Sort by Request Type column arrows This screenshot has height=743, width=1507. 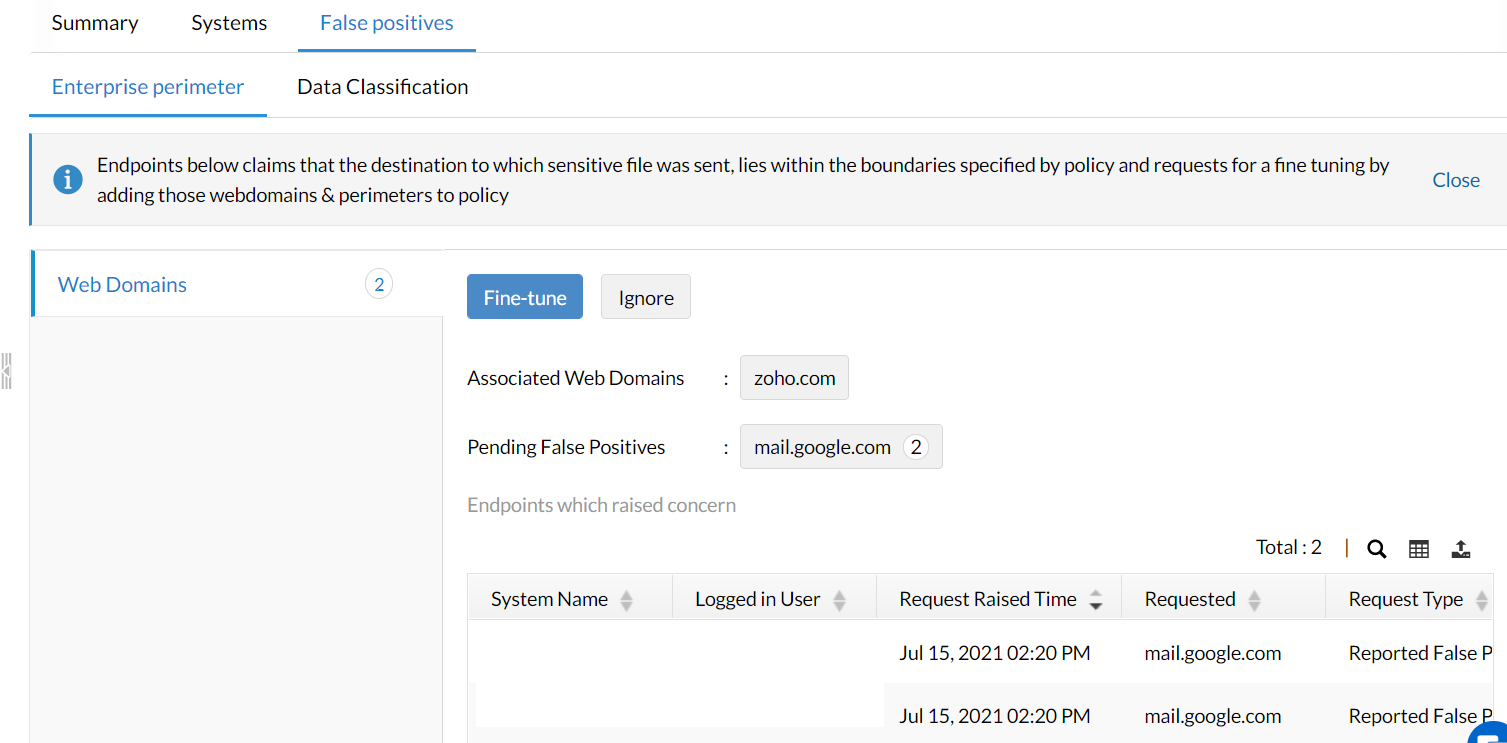coord(1482,600)
